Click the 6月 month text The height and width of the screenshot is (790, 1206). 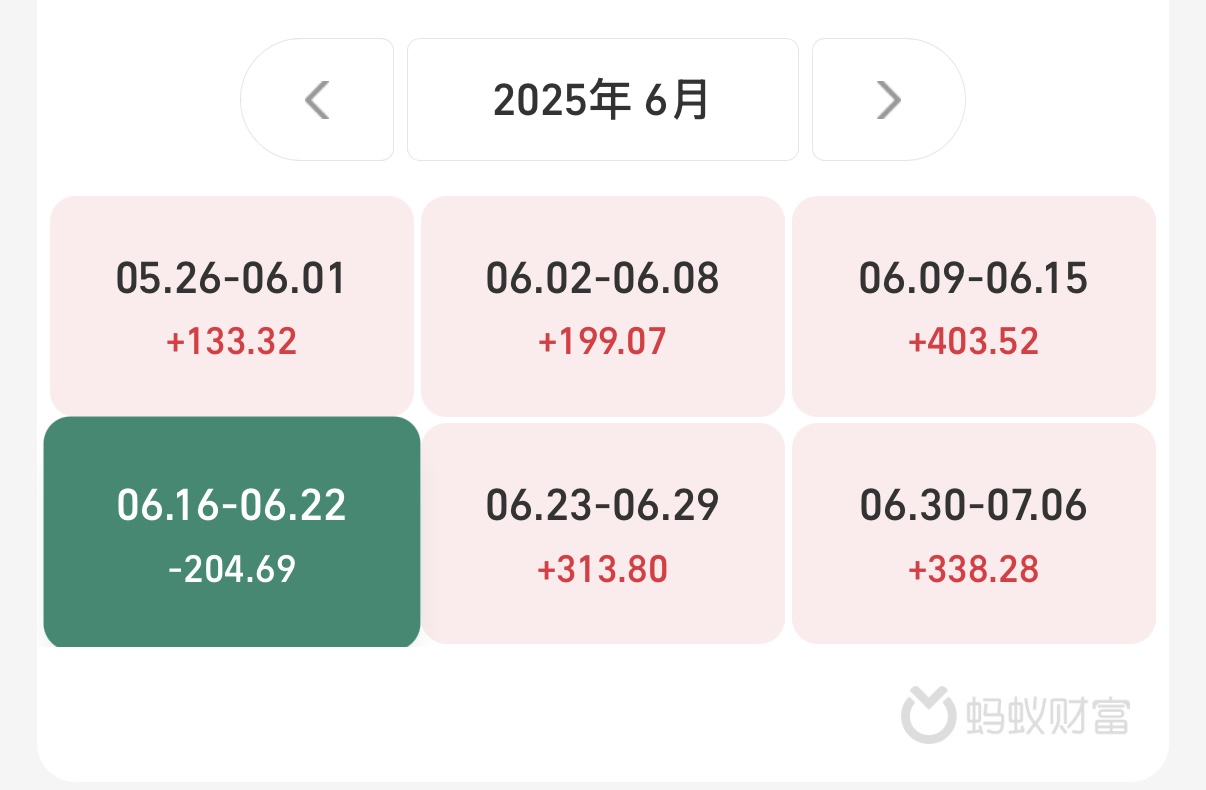[x=677, y=100]
